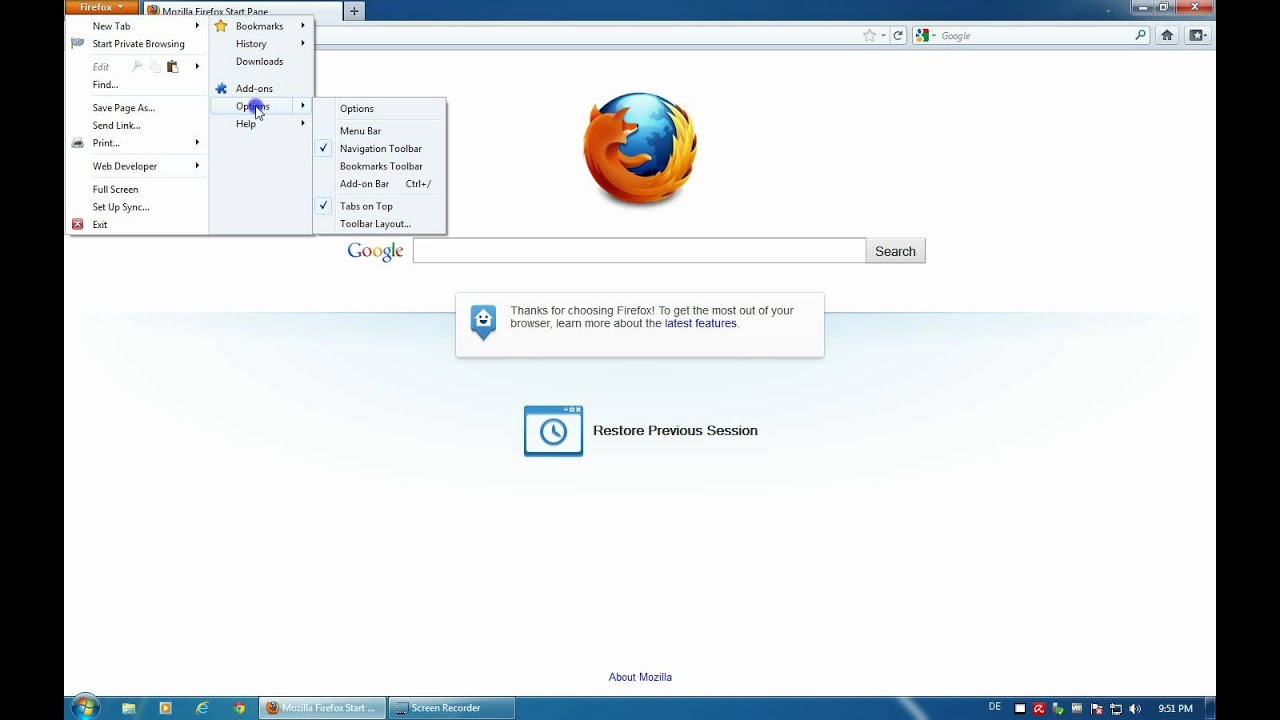Image resolution: width=1280 pixels, height=720 pixels.
Task: Click the Firefox menu button
Action: (x=101, y=7)
